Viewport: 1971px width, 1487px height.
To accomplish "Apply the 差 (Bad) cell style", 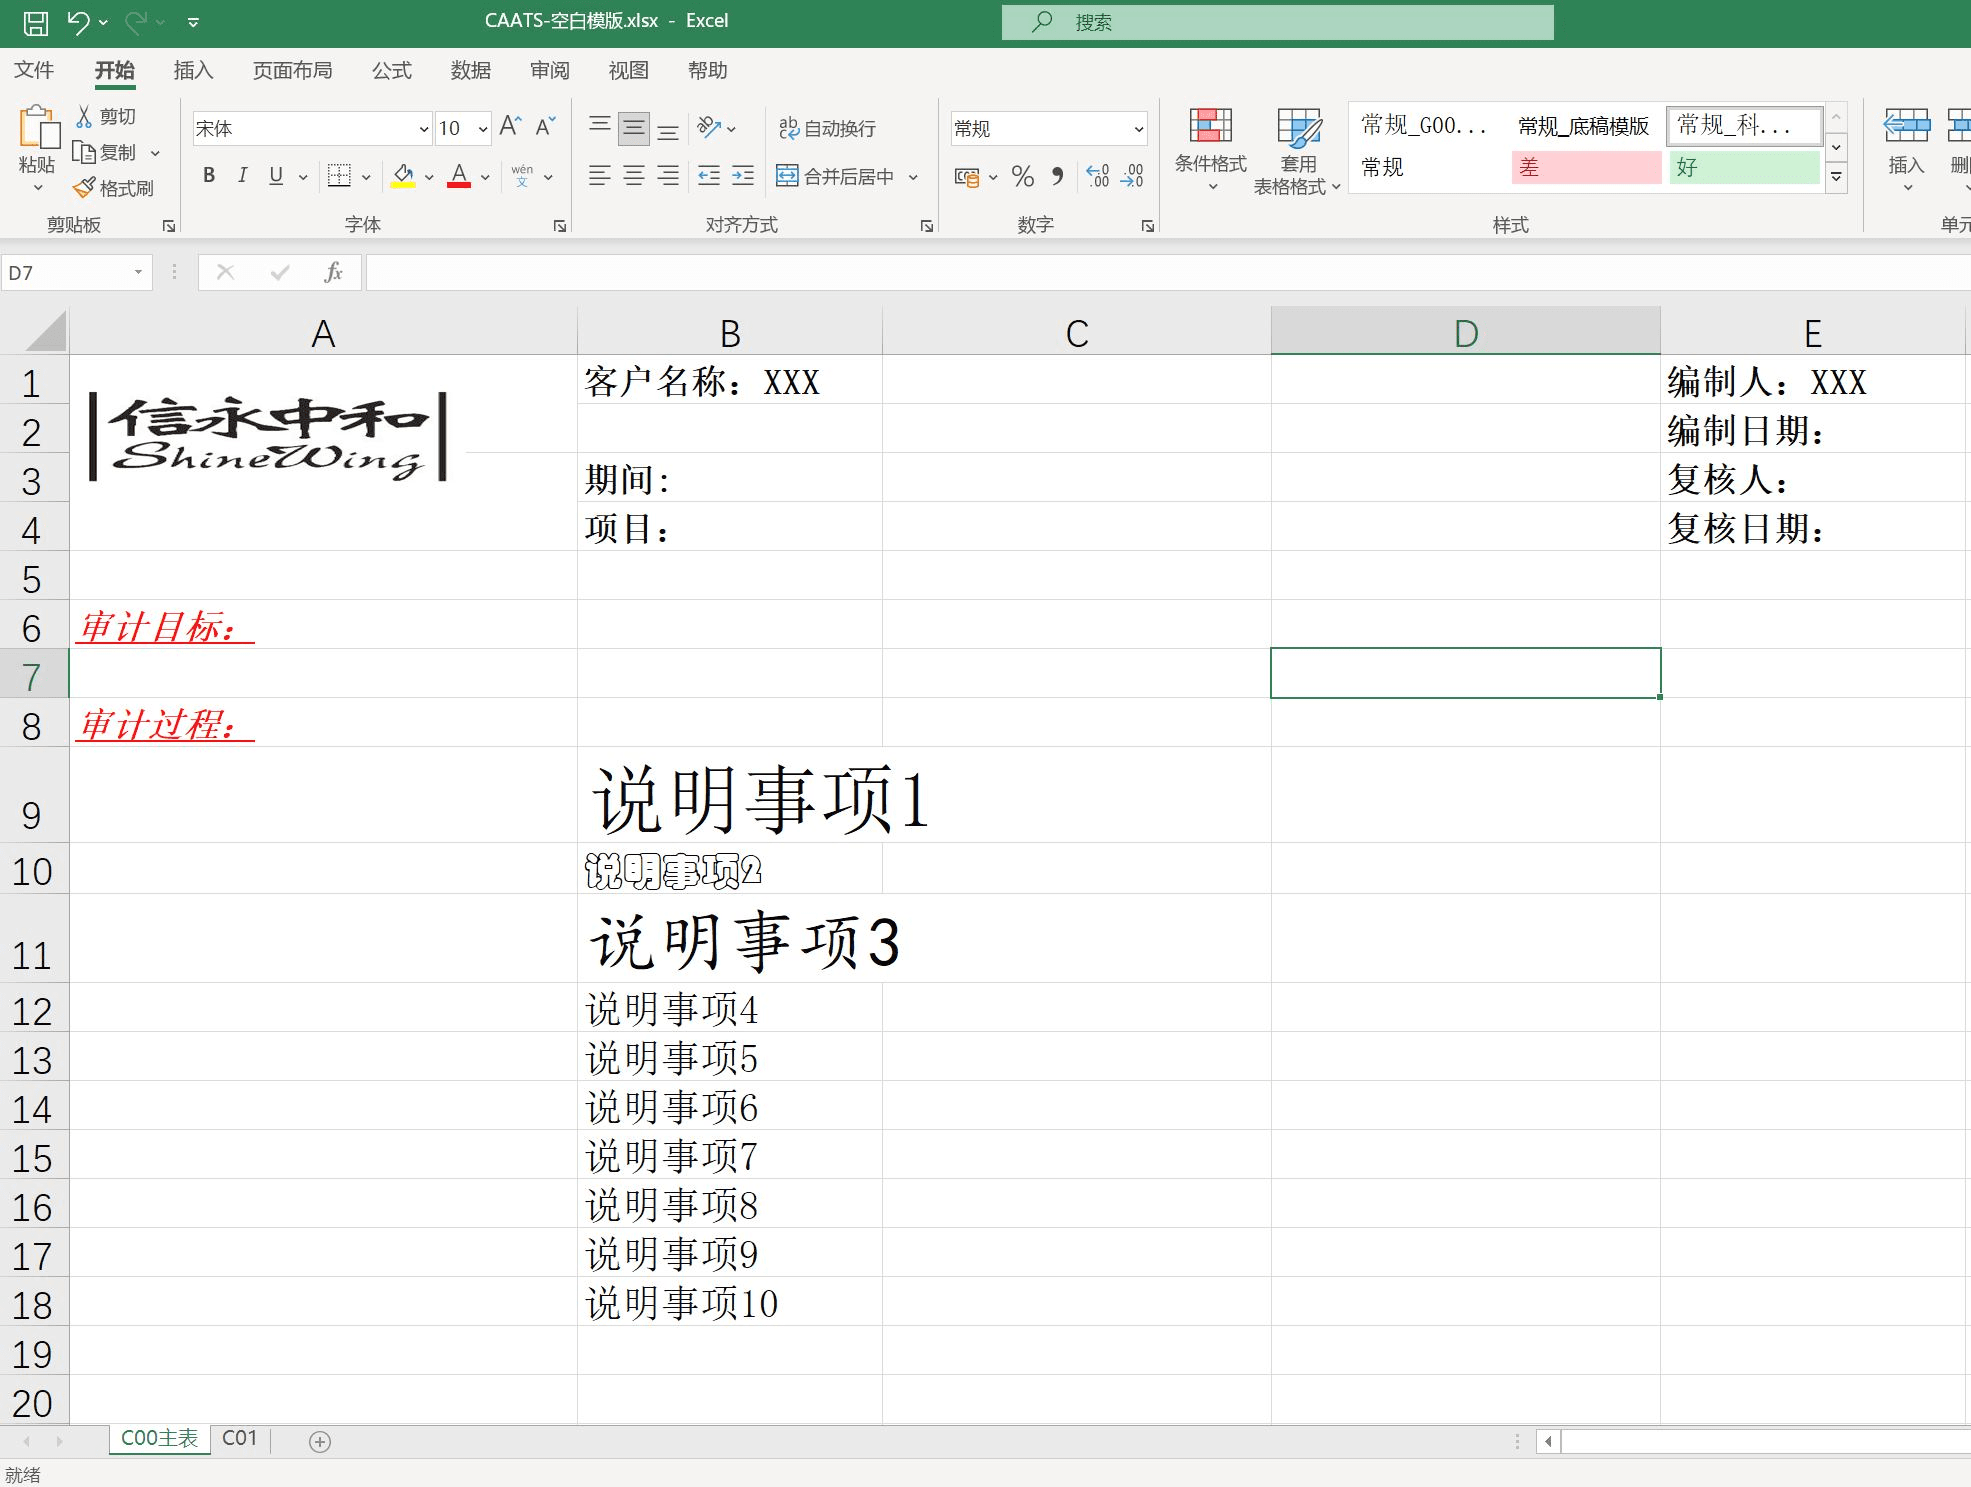I will point(1586,167).
